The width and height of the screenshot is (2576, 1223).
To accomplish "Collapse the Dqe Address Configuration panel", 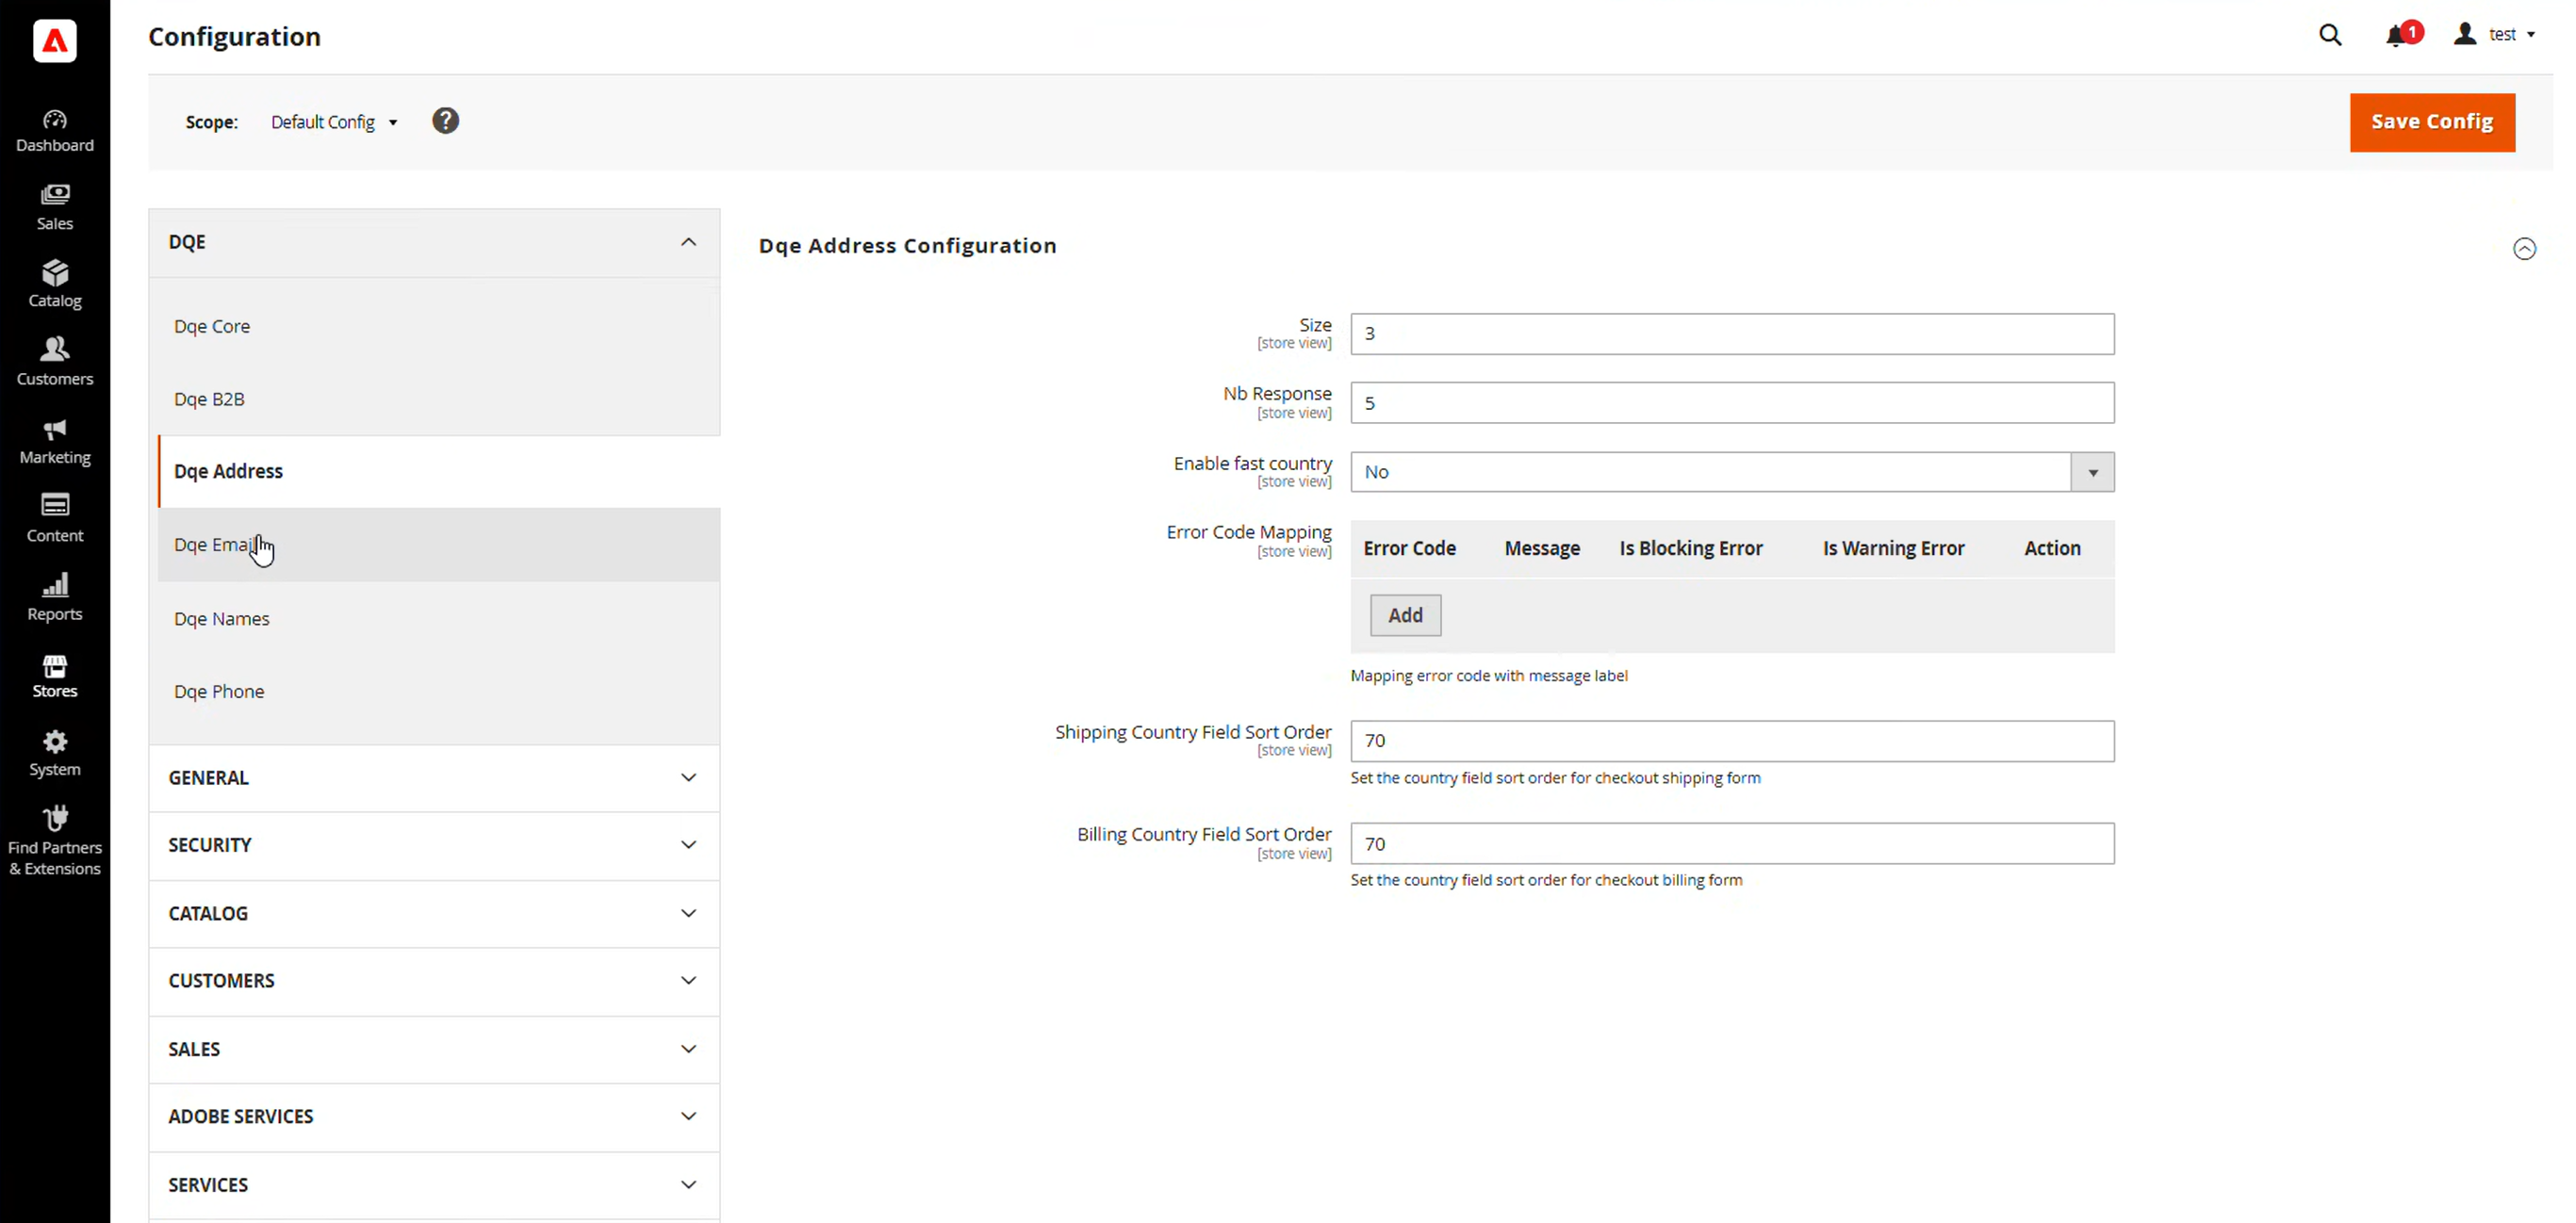I will point(2524,248).
